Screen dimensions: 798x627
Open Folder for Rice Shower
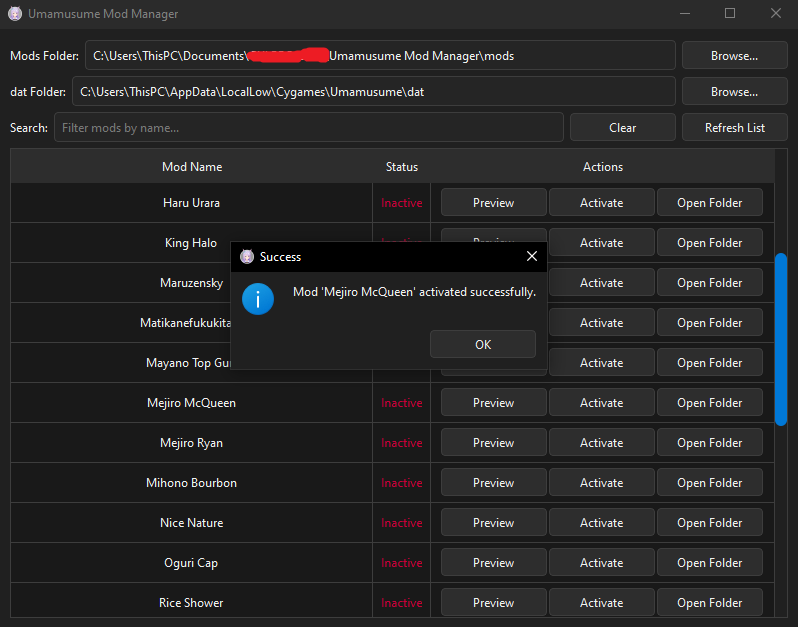pyautogui.click(x=709, y=603)
